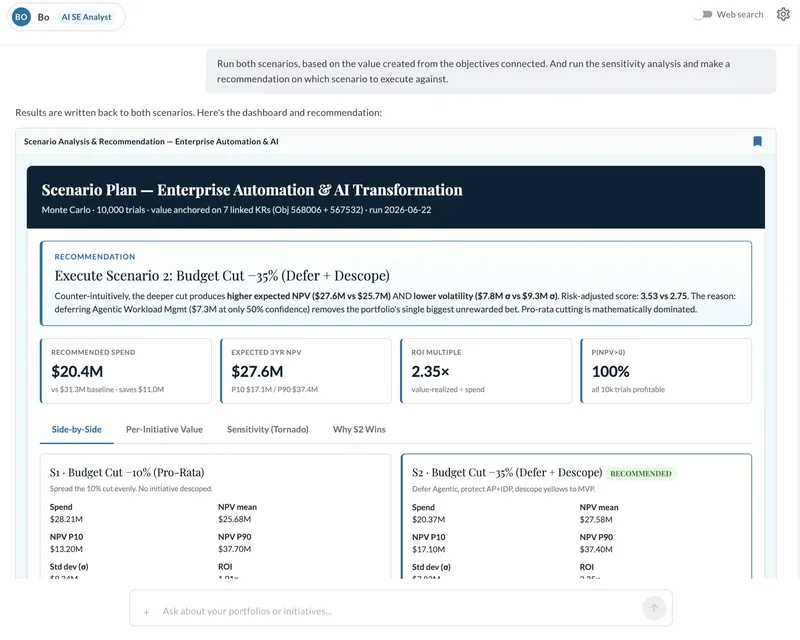Click the Recommended Spend $20.4M card

[x=126, y=371]
